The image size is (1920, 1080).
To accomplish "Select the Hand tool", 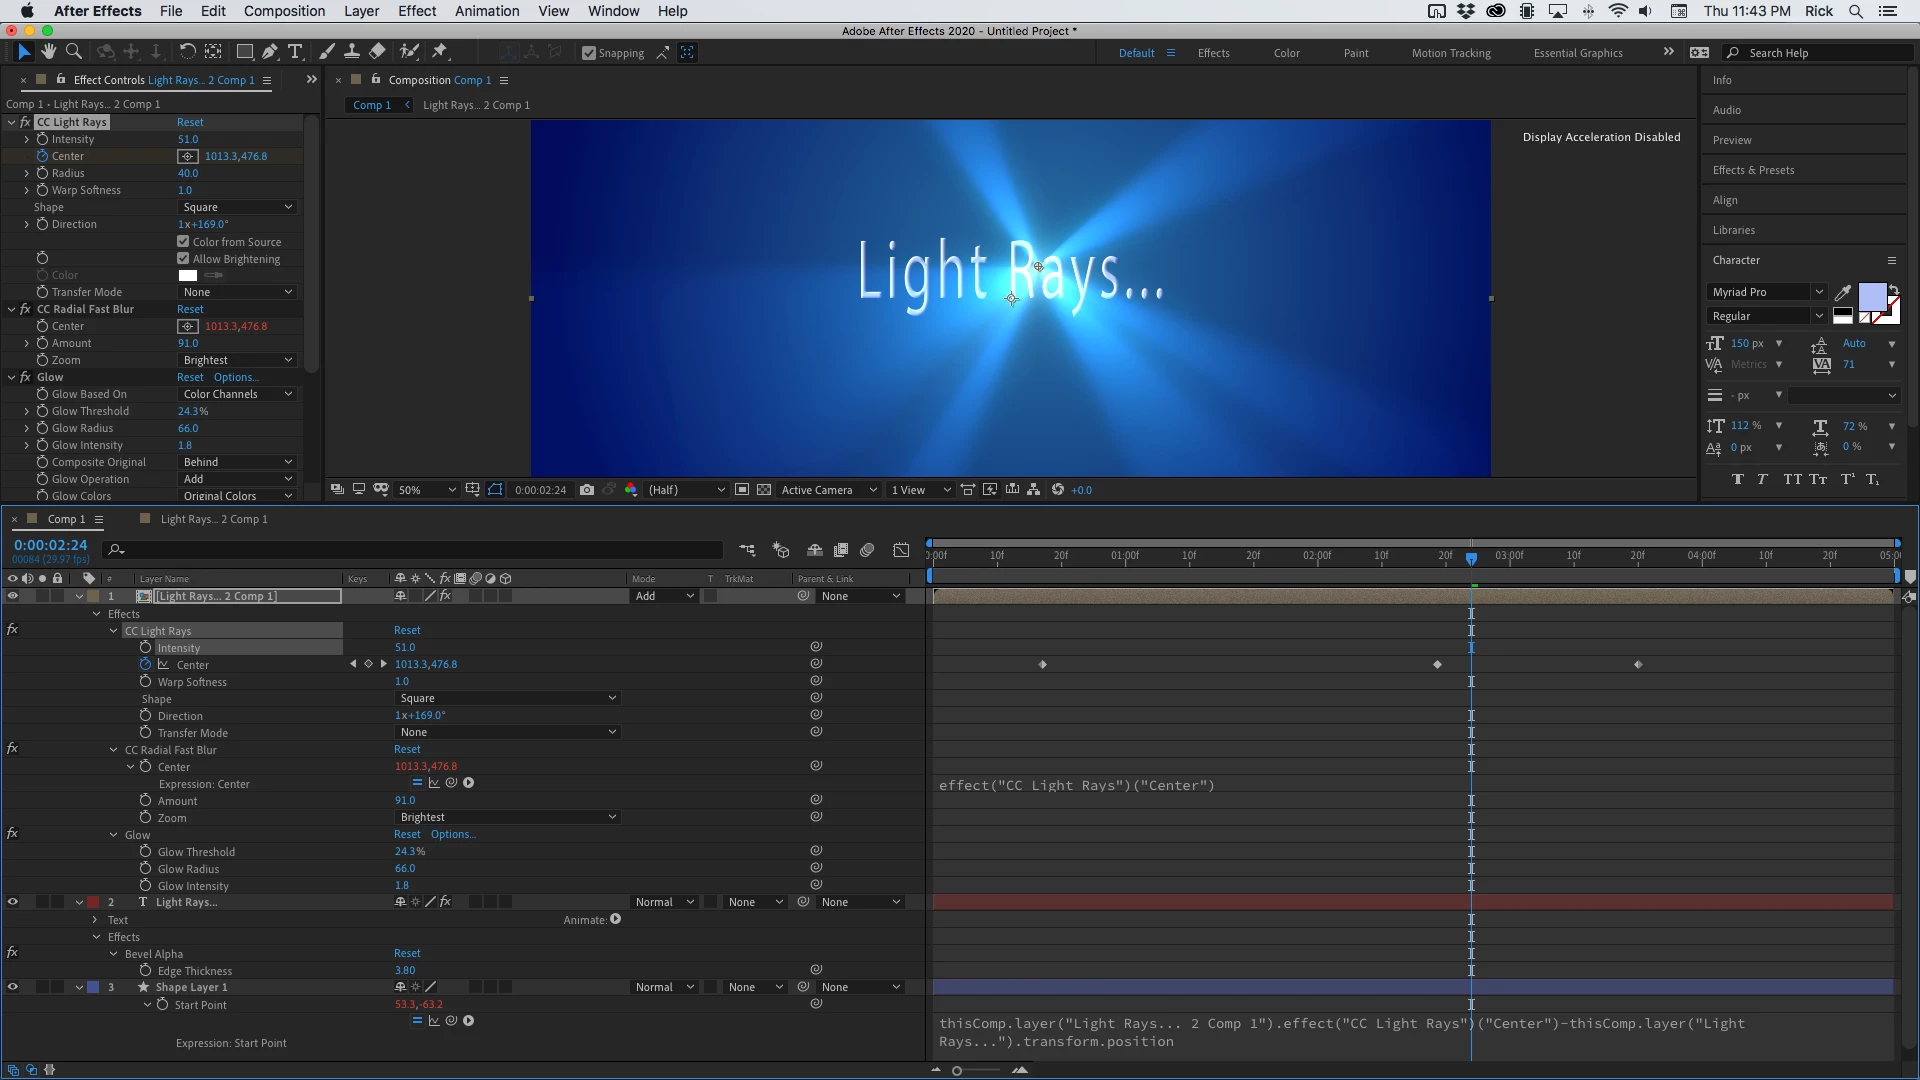I will click(48, 52).
